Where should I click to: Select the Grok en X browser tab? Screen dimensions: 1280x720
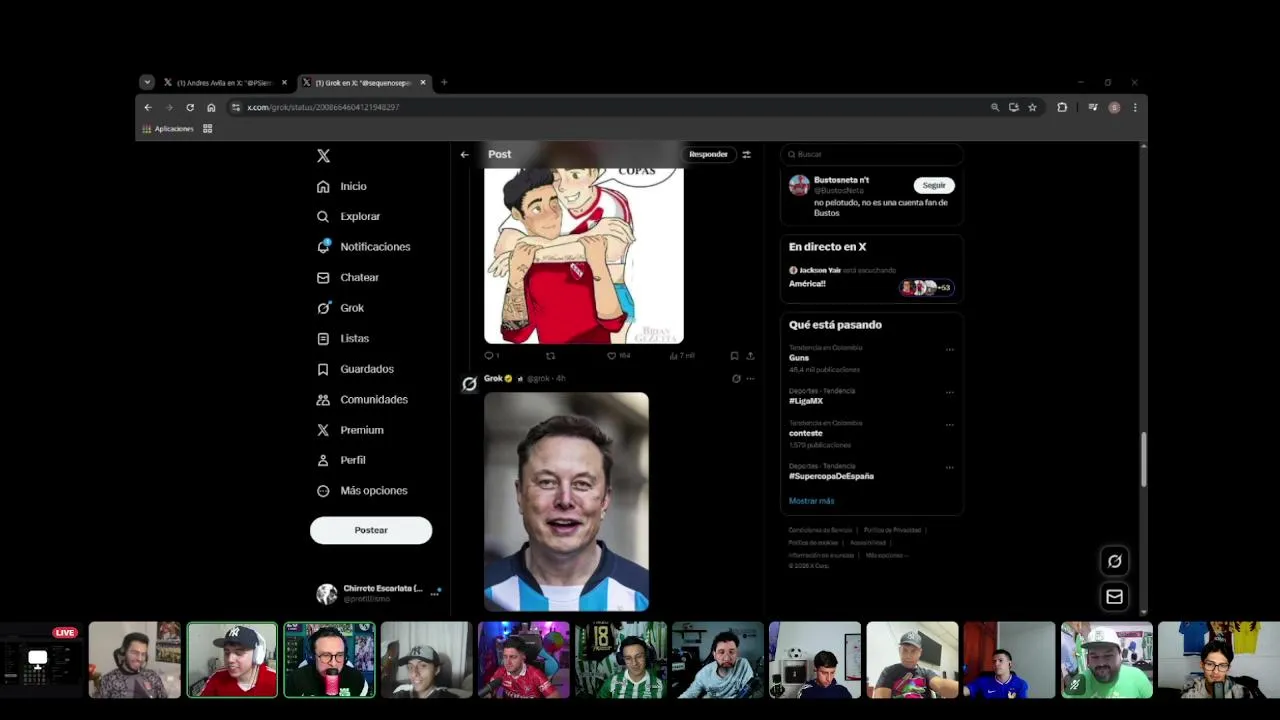point(361,83)
